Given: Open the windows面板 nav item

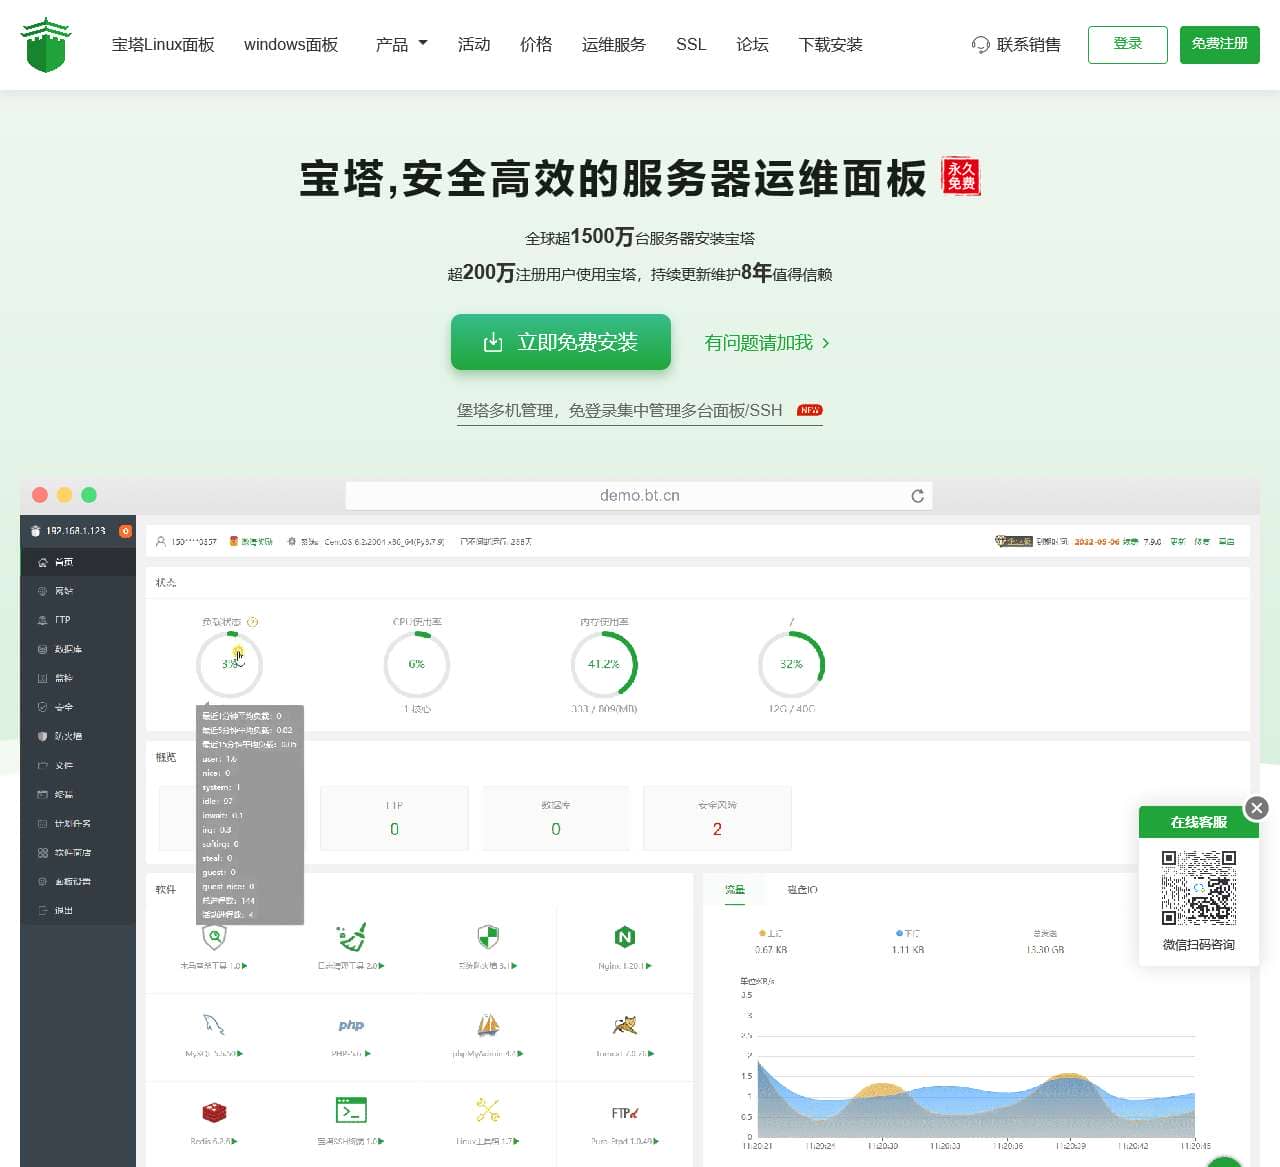Looking at the screenshot, I should (x=291, y=44).
